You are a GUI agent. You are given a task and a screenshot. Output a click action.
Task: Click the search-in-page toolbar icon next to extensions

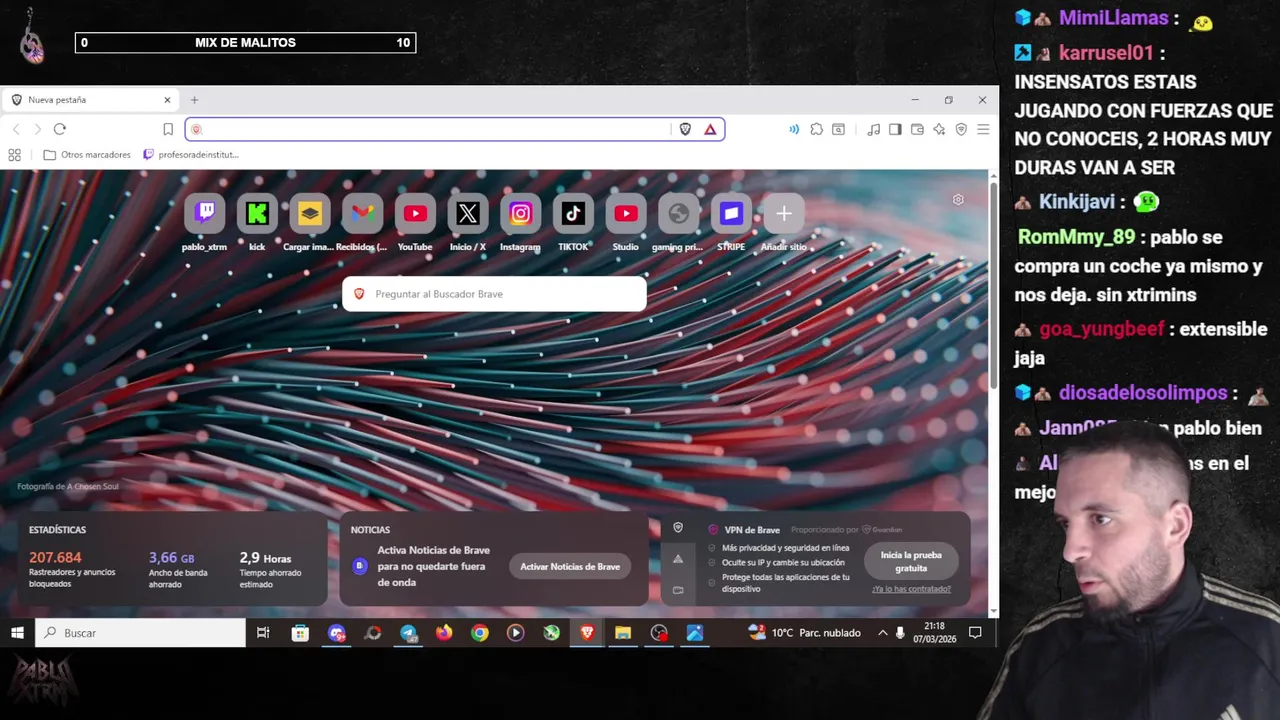pos(839,129)
